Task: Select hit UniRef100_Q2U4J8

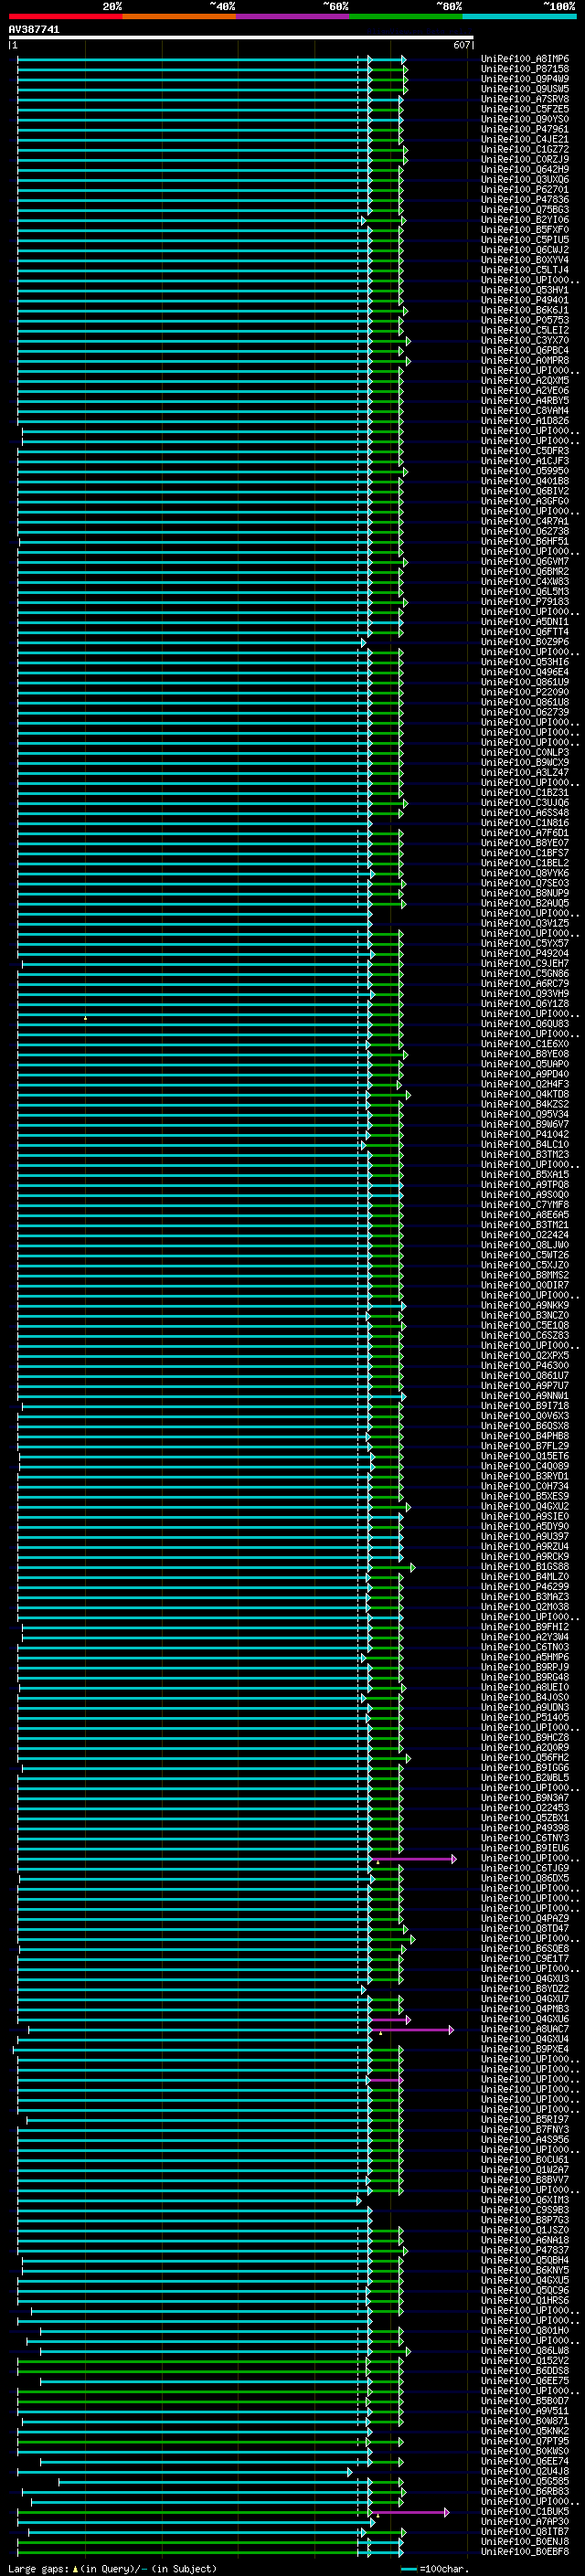Action: point(524,2470)
